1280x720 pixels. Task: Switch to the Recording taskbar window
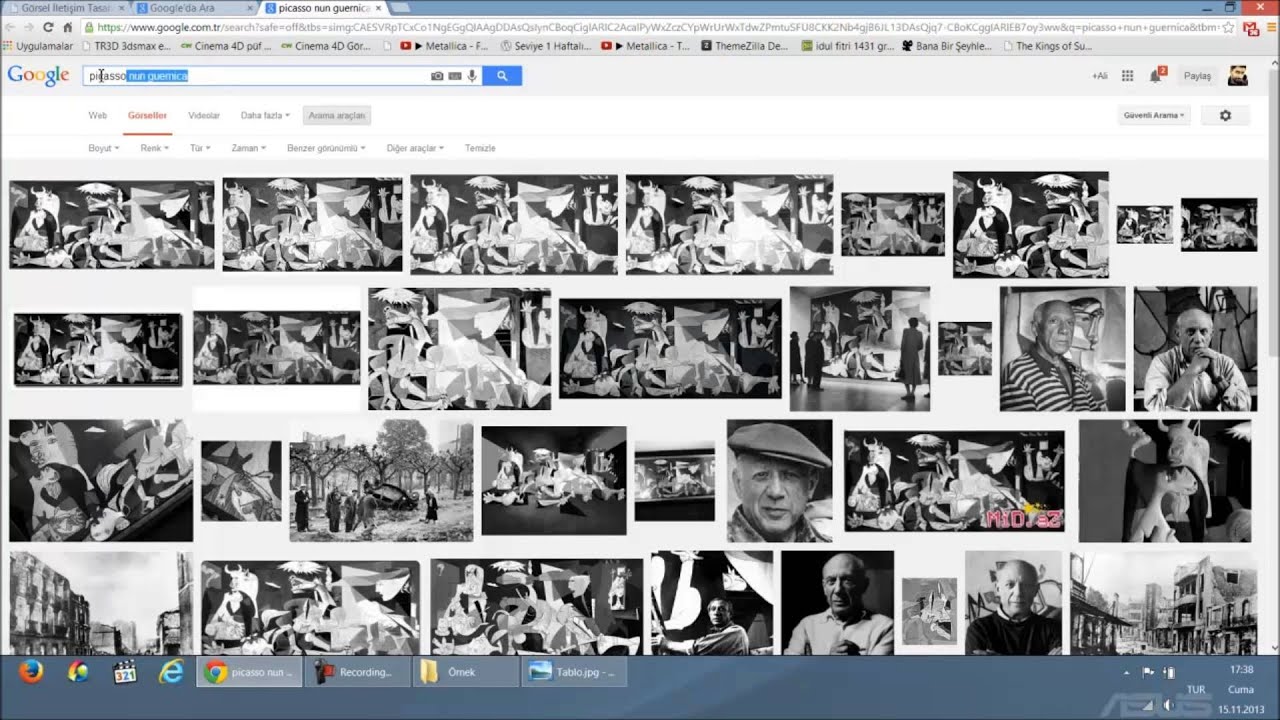tap(359, 672)
